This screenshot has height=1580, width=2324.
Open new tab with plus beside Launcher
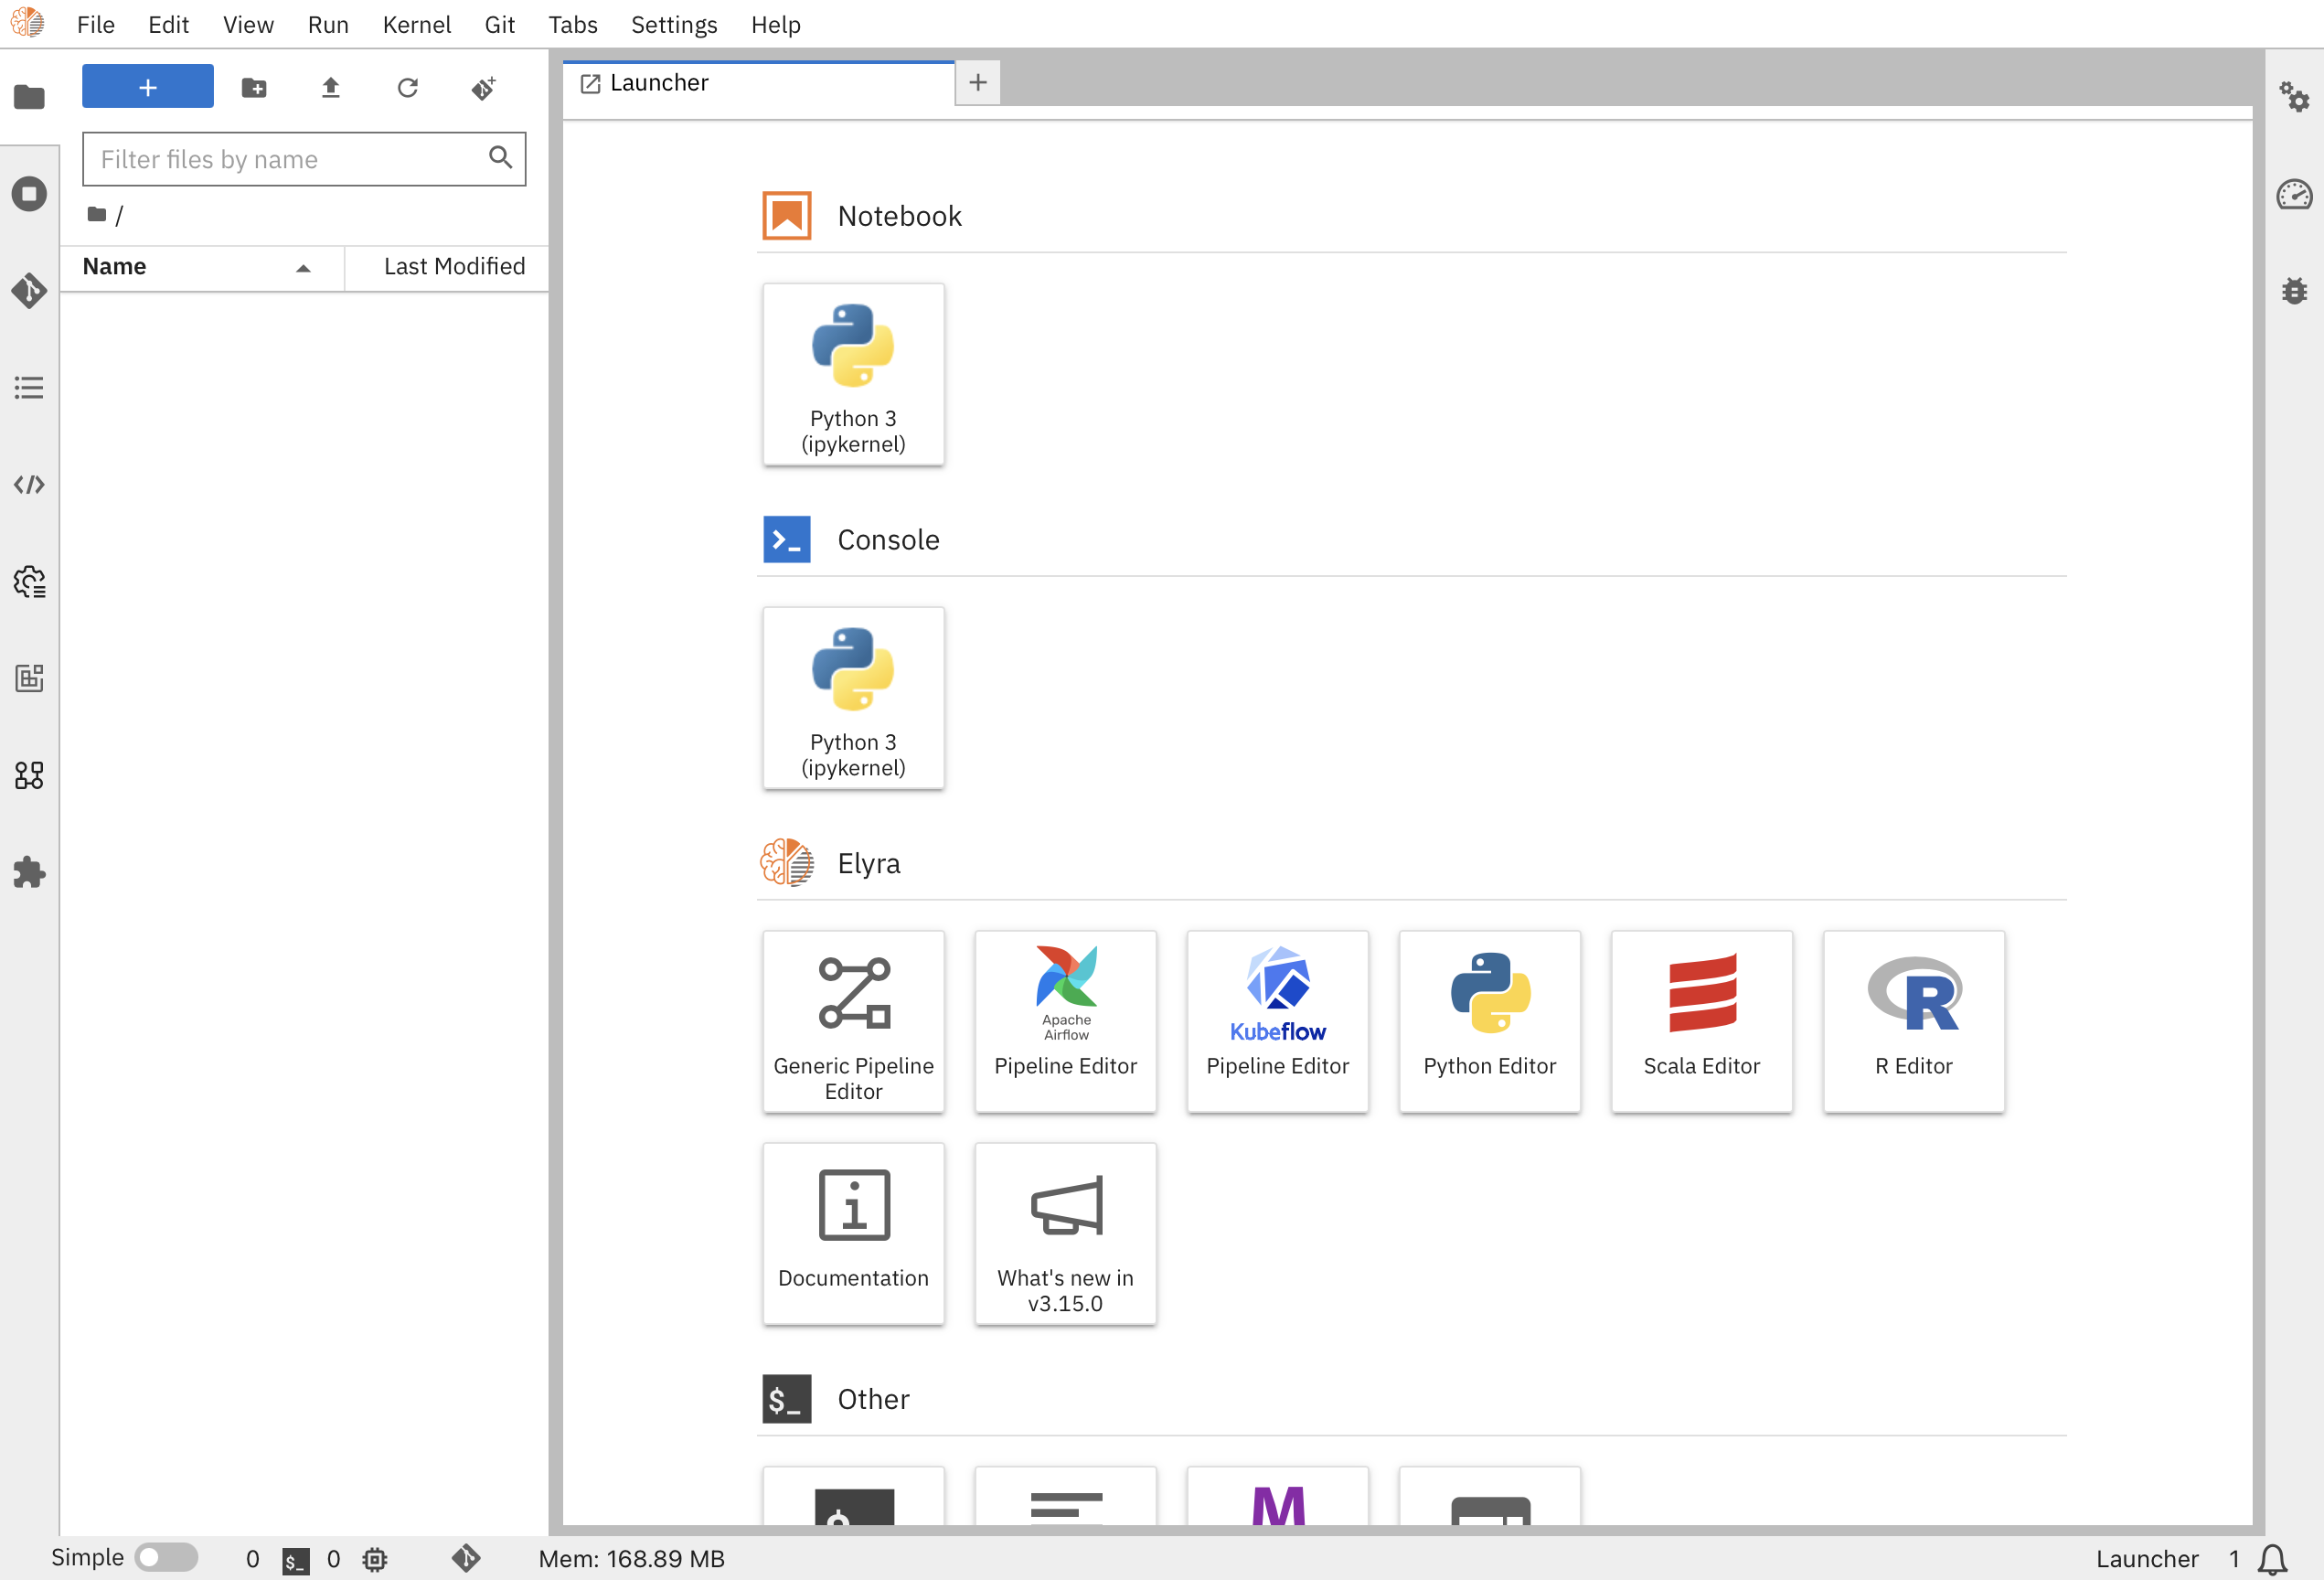coord(977,83)
